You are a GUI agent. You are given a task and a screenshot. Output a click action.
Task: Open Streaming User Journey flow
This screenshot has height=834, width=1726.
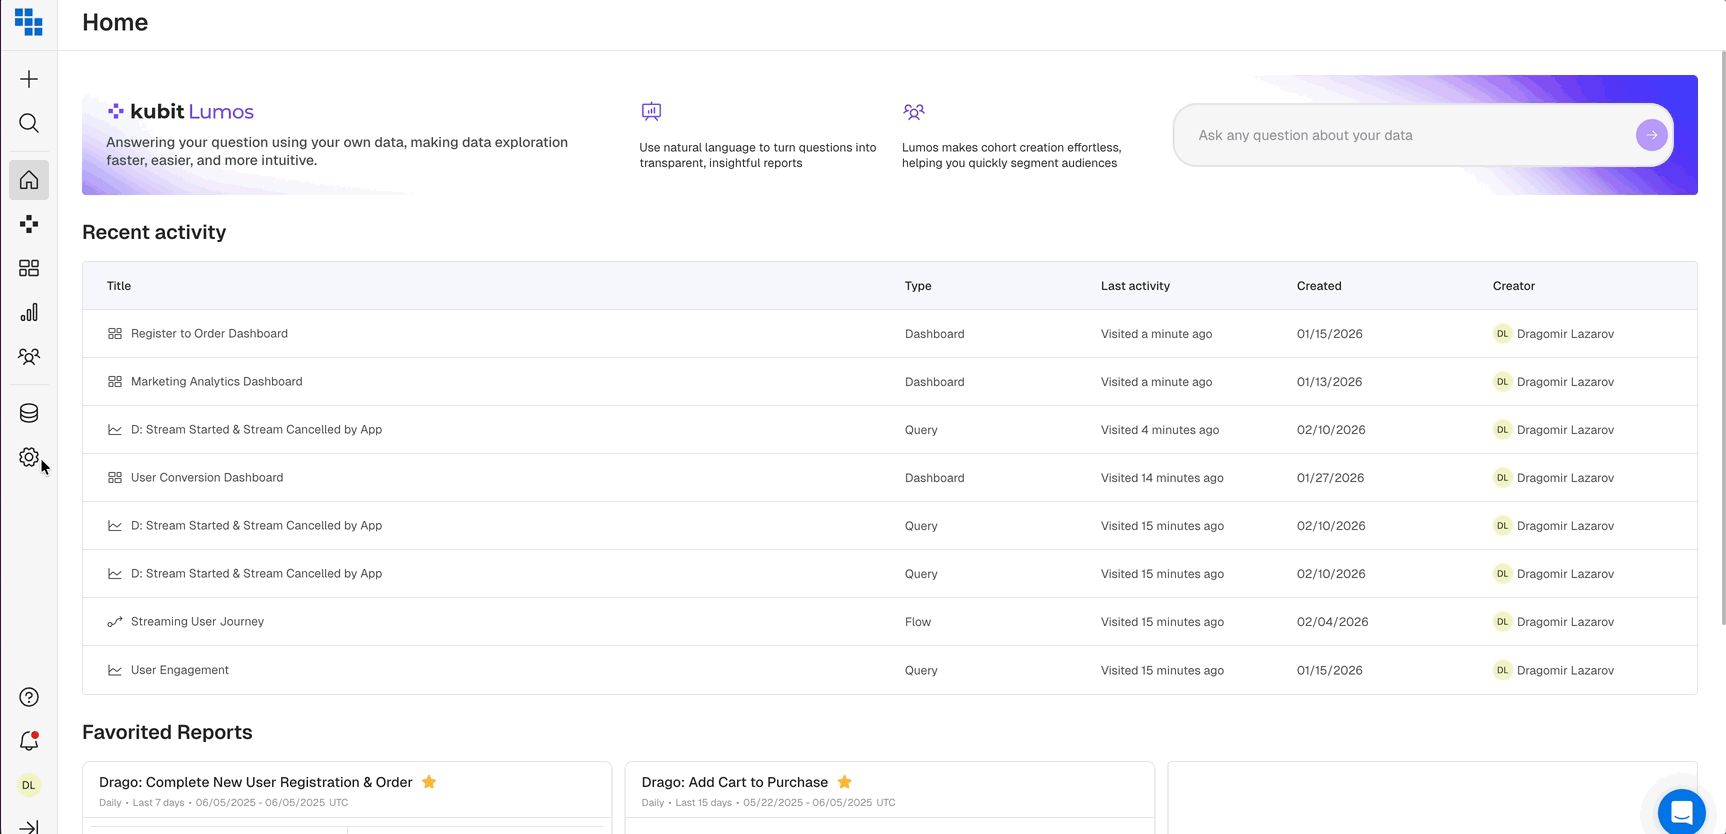pyautogui.click(x=197, y=622)
